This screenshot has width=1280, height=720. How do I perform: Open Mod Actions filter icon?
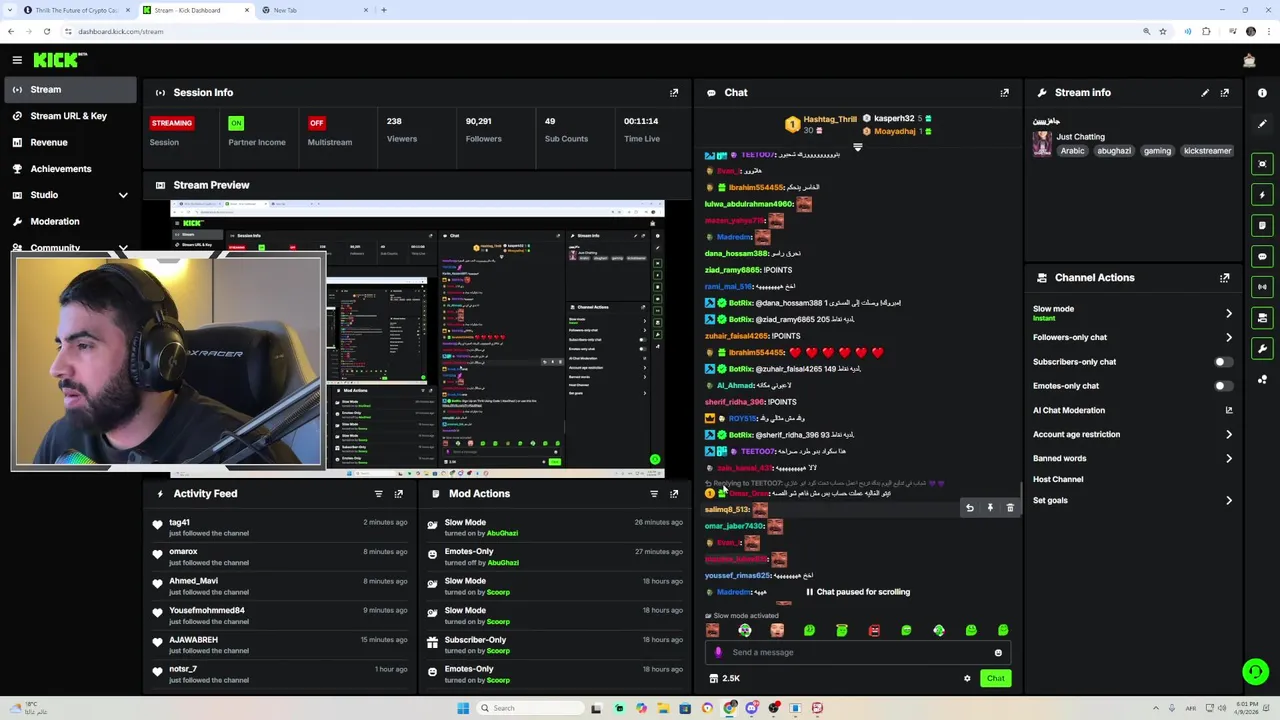coord(654,494)
